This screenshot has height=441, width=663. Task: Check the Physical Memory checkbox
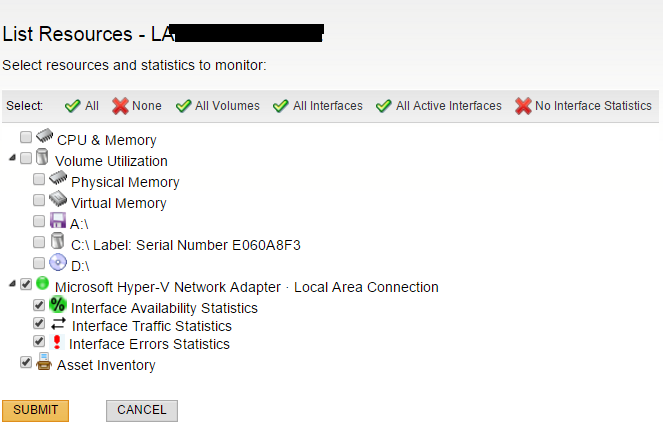point(39,180)
